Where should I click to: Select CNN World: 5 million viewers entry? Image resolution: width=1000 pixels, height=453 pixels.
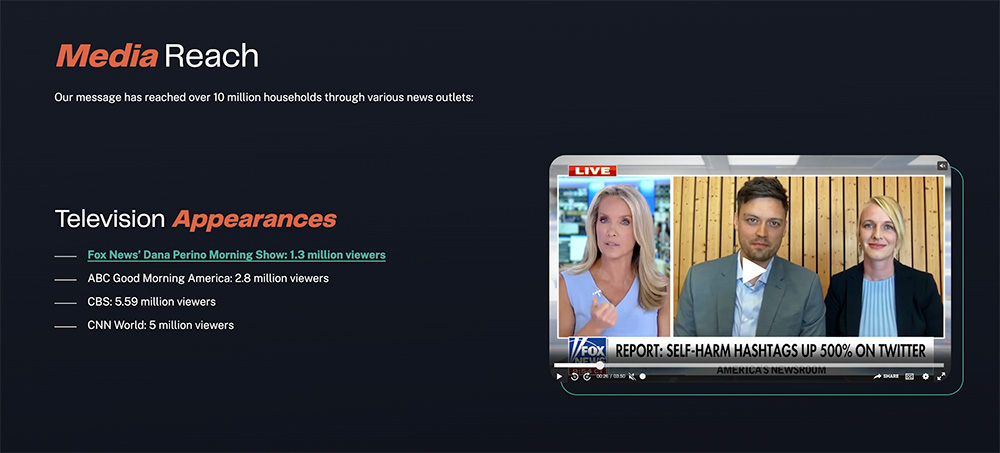coord(161,325)
